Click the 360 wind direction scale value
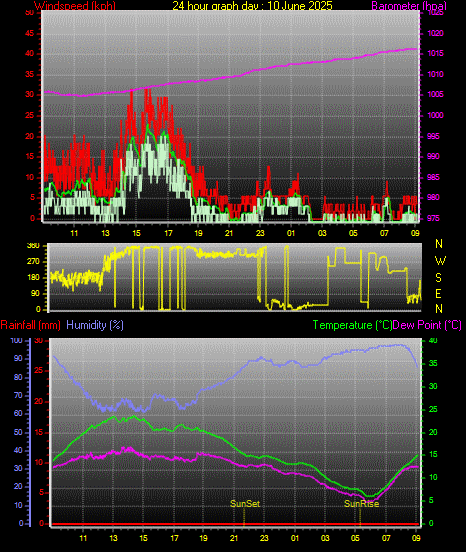 coord(33,246)
